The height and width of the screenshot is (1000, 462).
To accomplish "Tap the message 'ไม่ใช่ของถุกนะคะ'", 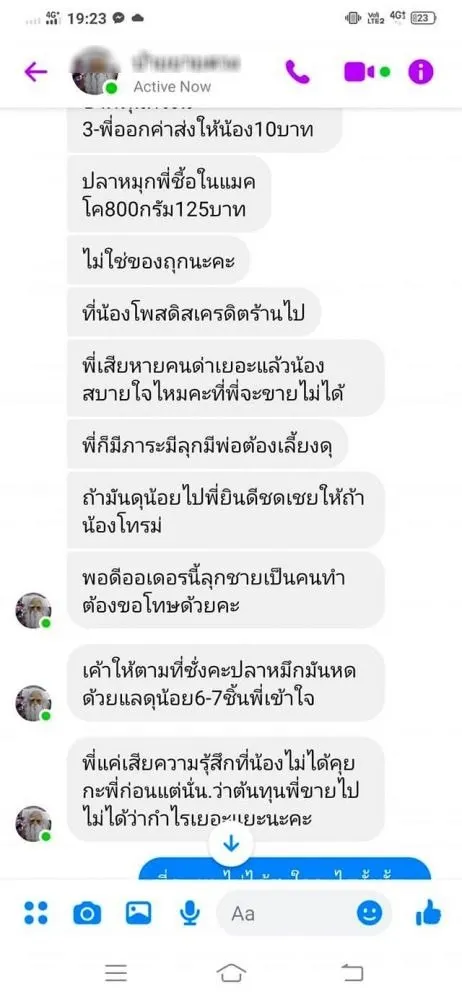I will tap(158, 260).
